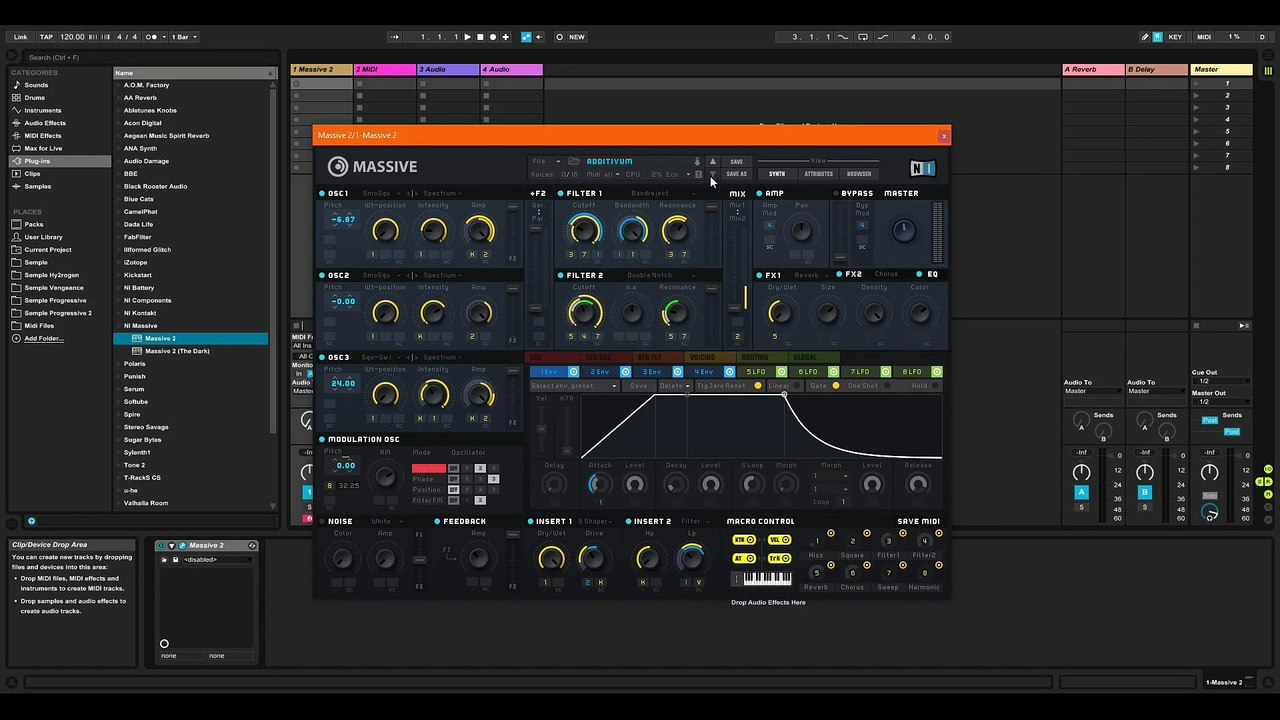The width and height of the screenshot is (1280, 720).
Task: Click Add Folder in Places
Action: tap(43, 339)
